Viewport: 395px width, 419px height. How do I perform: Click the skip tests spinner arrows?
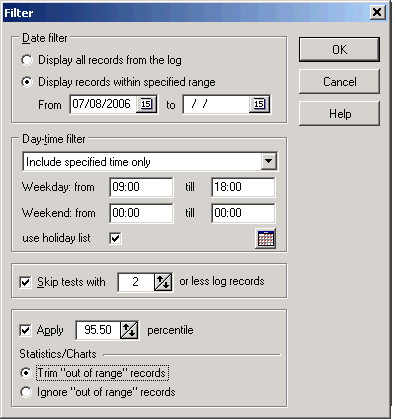point(163,282)
